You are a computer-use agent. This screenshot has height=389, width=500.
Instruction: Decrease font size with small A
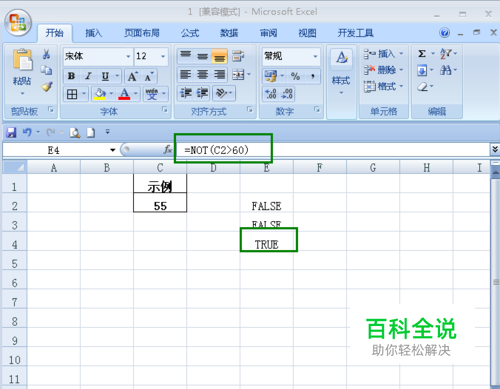tap(149, 77)
